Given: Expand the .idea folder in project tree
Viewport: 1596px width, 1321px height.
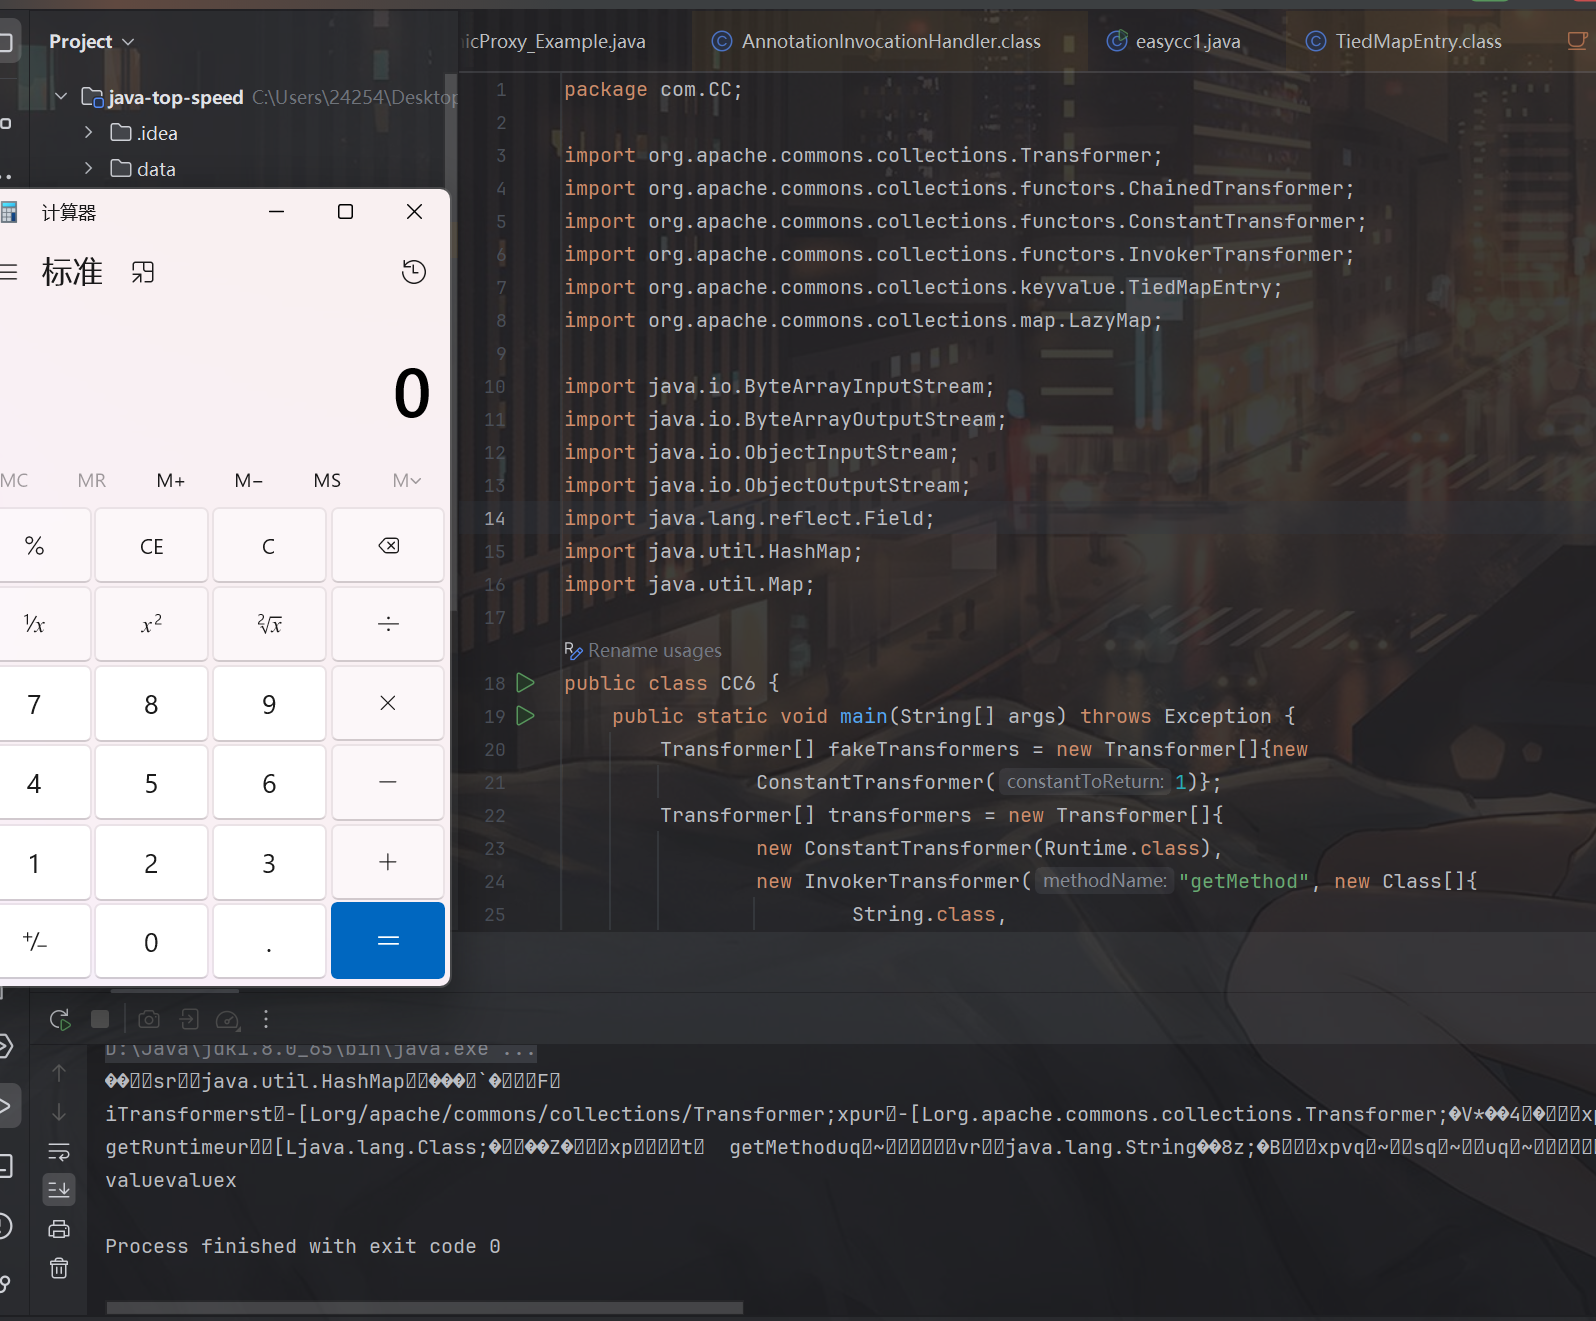Looking at the screenshot, I should tap(88, 133).
